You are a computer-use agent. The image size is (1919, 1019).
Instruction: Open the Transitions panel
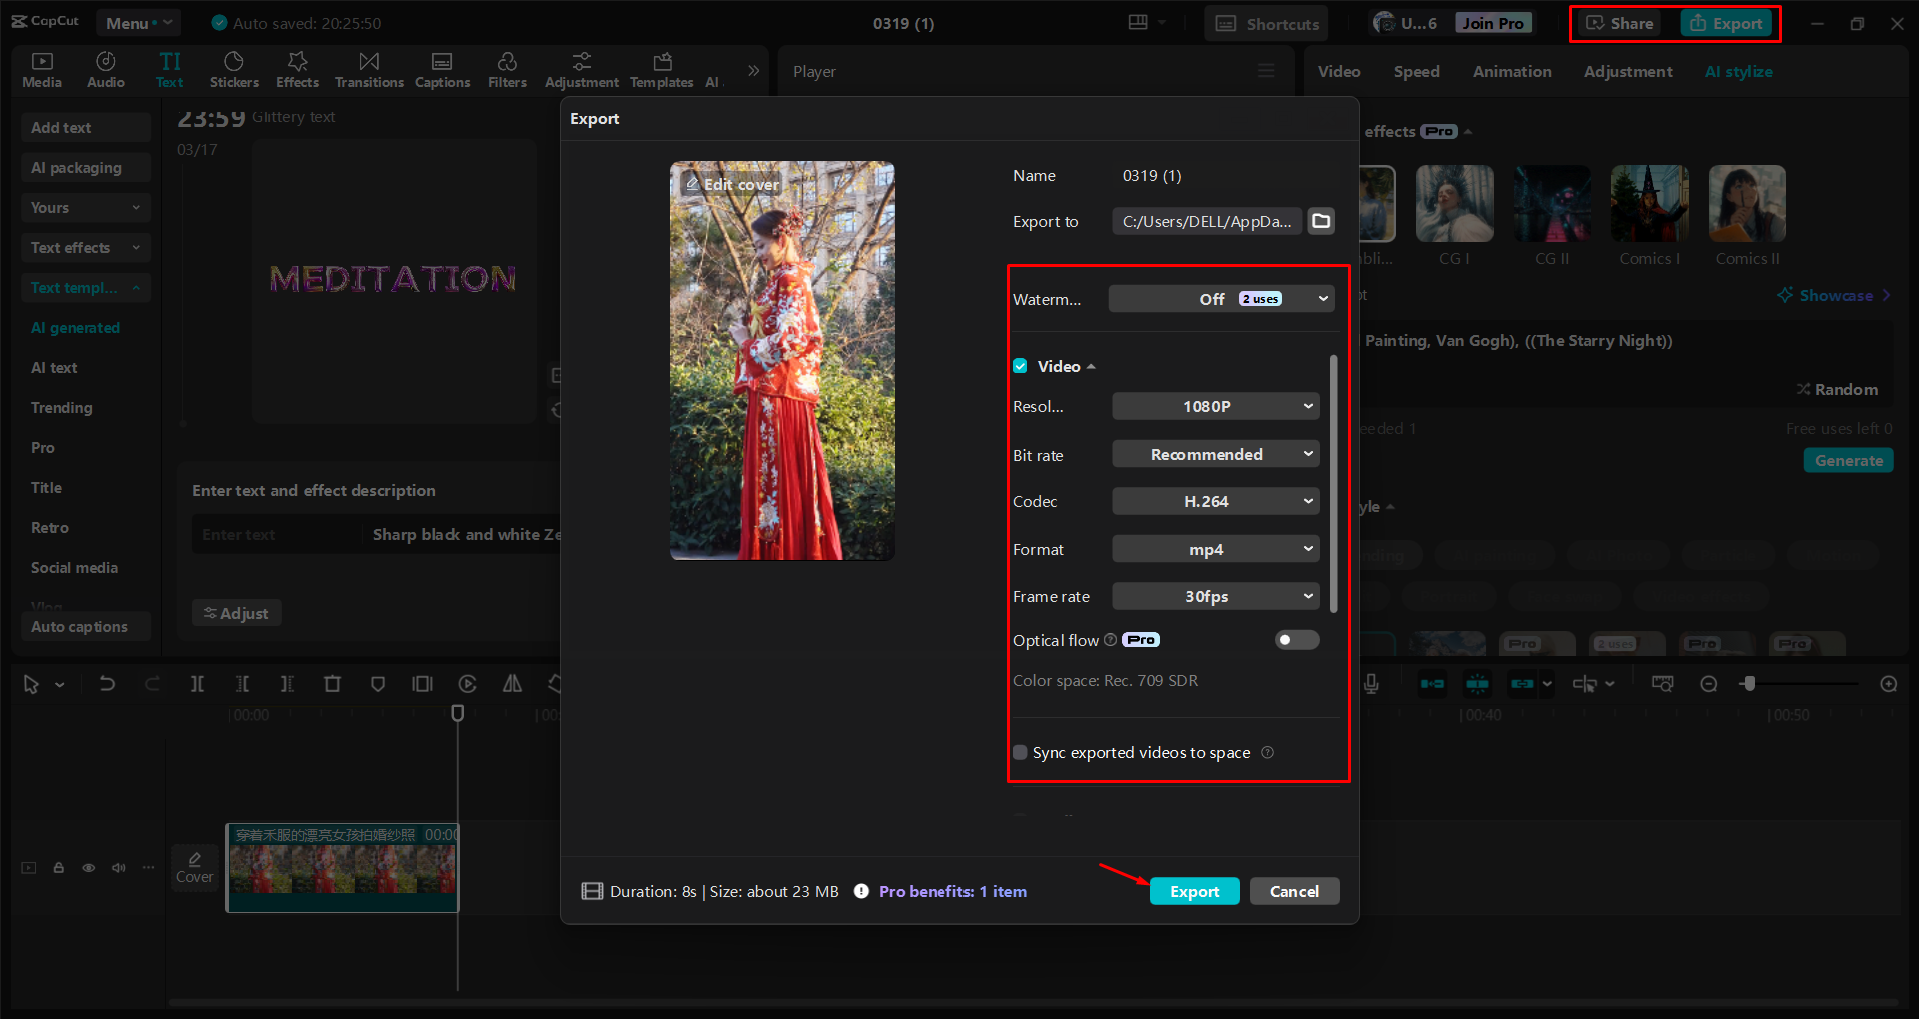pos(368,69)
